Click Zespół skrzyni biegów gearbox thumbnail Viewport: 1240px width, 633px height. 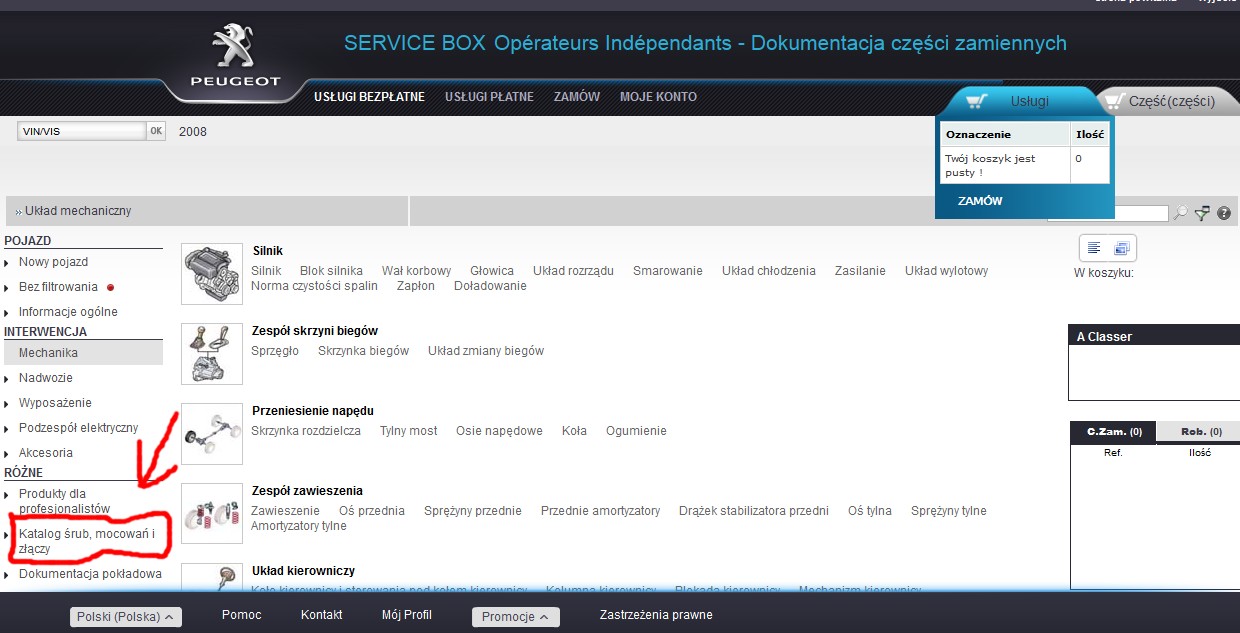[x=212, y=354]
